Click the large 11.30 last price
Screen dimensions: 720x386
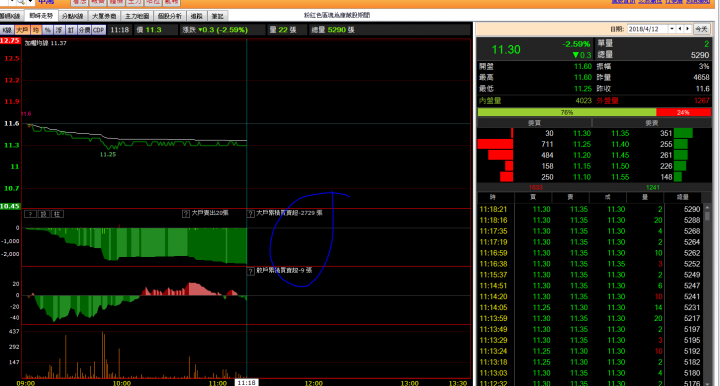tap(506, 50)
